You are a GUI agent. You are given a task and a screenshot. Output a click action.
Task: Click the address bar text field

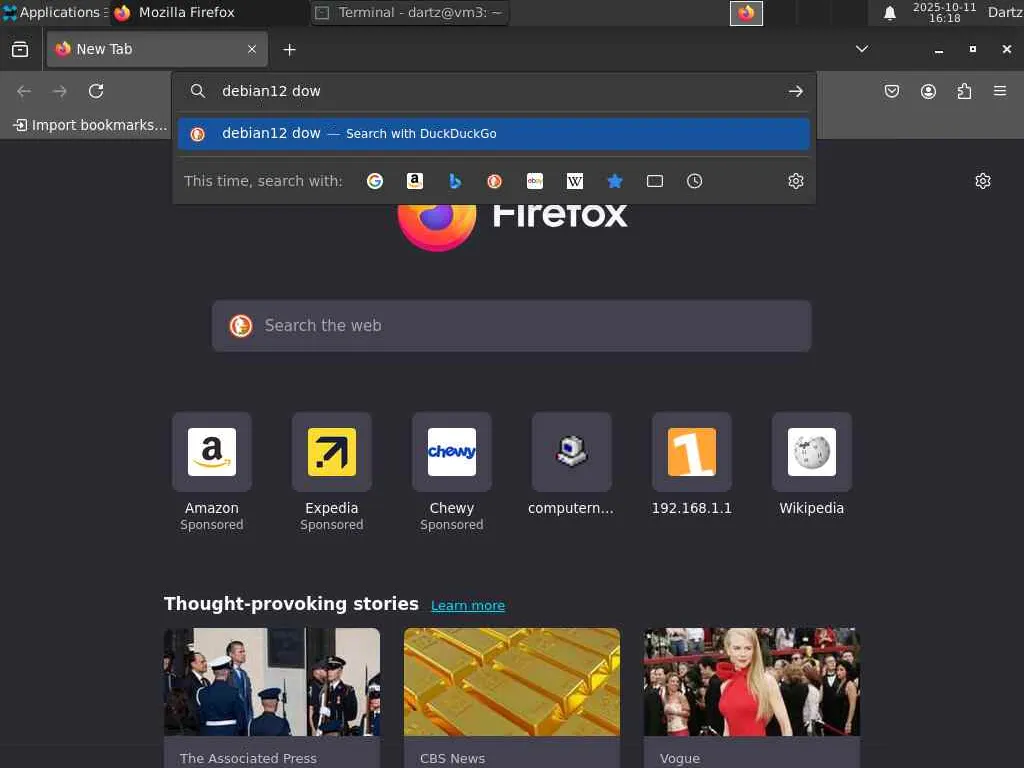pyautogui.click(x=496, y=91)
